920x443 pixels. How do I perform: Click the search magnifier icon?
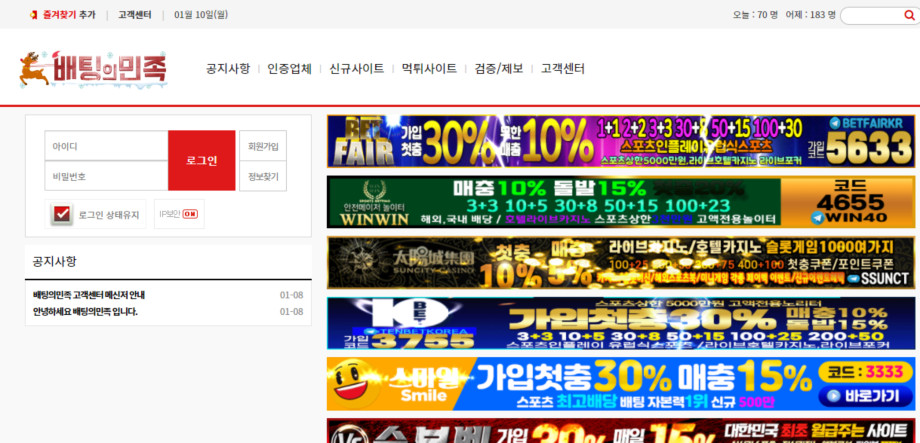909,15
